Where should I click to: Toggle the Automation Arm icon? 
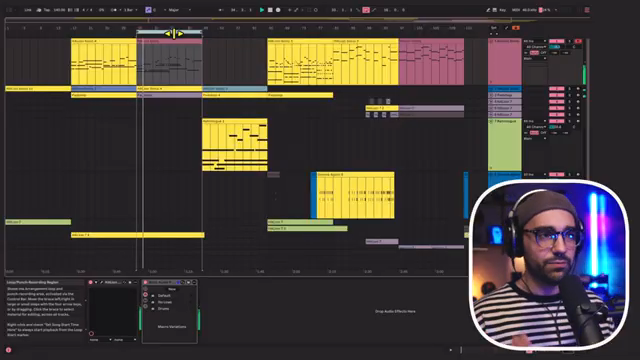(x=296, y=10)
